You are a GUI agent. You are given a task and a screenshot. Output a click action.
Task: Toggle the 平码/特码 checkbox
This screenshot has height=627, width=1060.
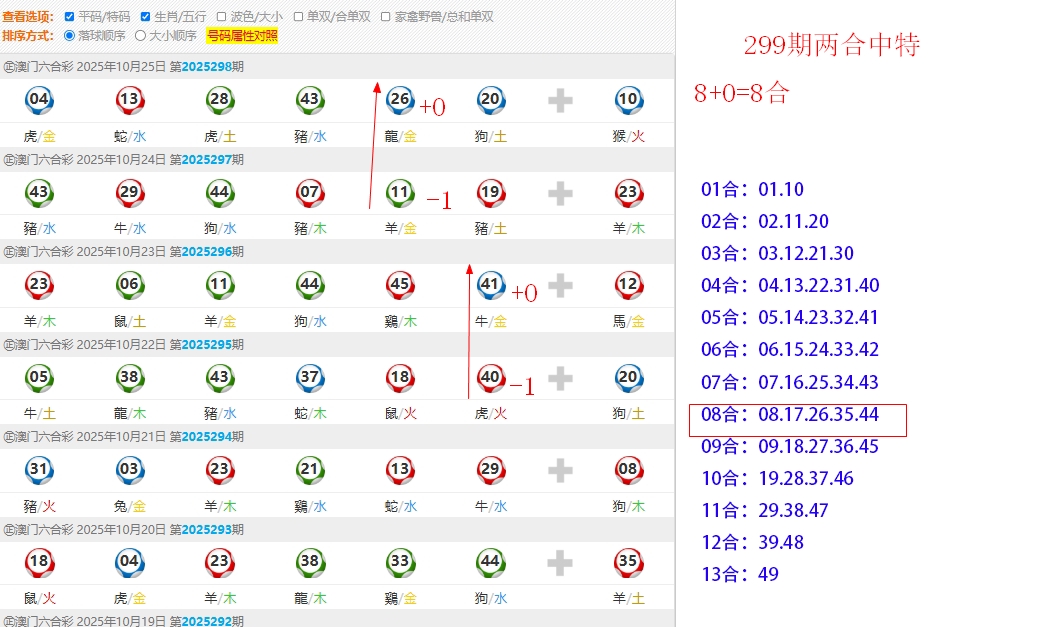click(69, 17)
